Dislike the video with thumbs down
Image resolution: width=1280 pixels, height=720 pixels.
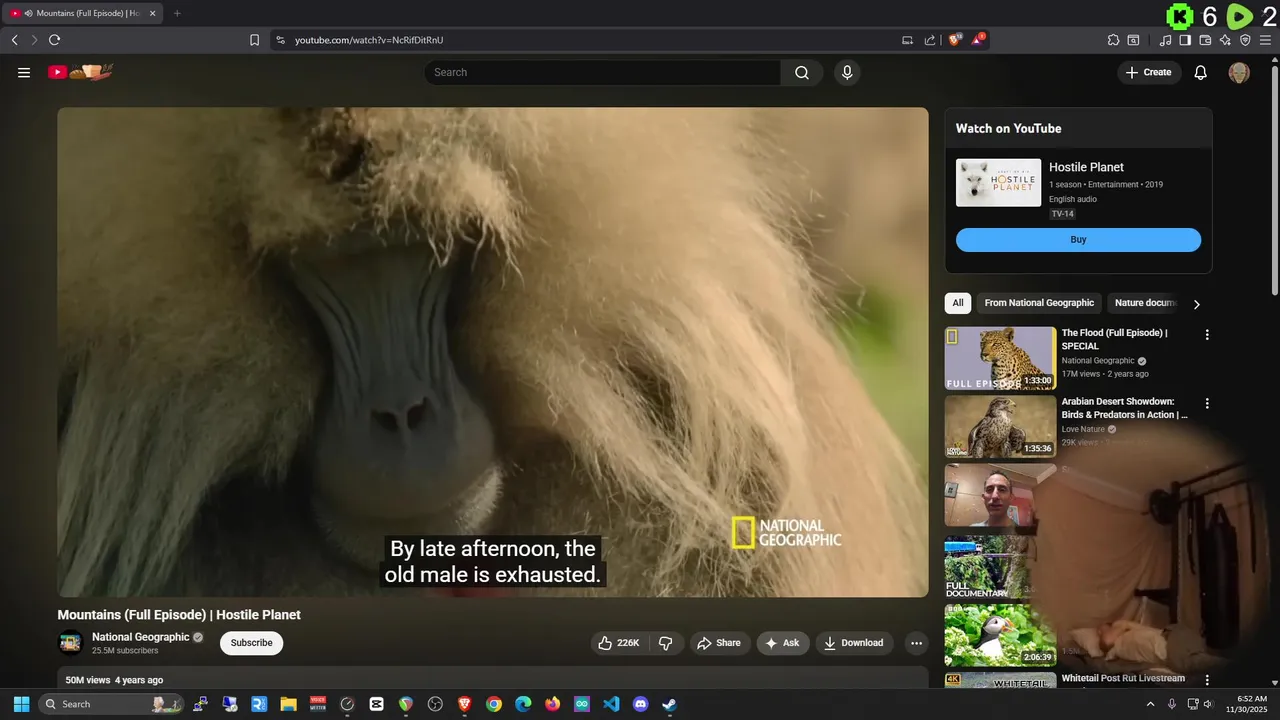665,643
